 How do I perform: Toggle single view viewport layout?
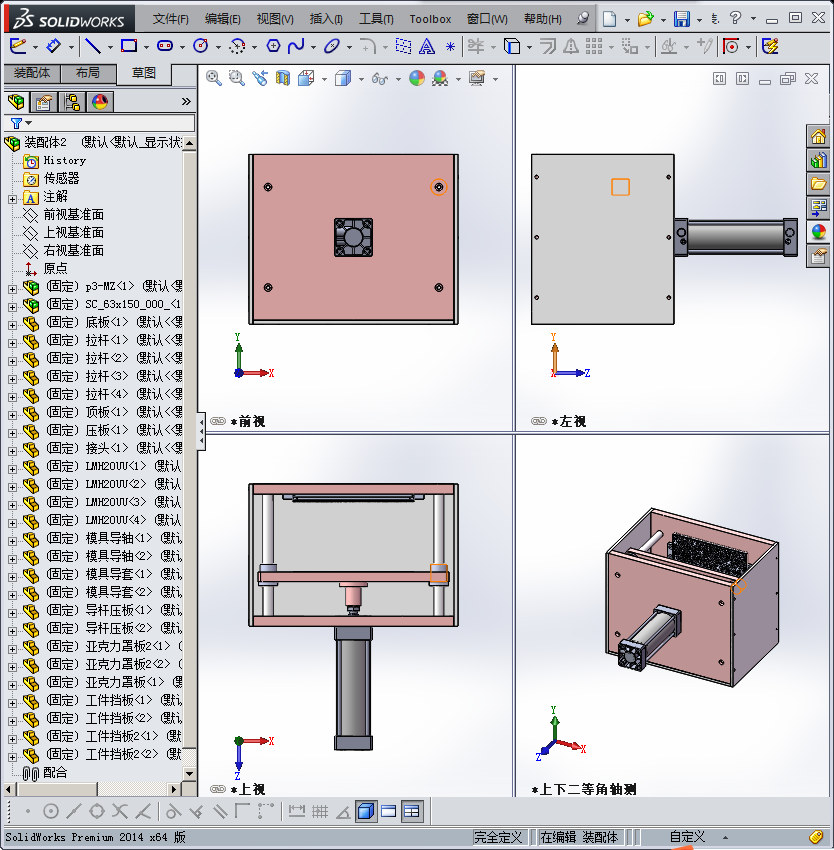coord(388,811)
